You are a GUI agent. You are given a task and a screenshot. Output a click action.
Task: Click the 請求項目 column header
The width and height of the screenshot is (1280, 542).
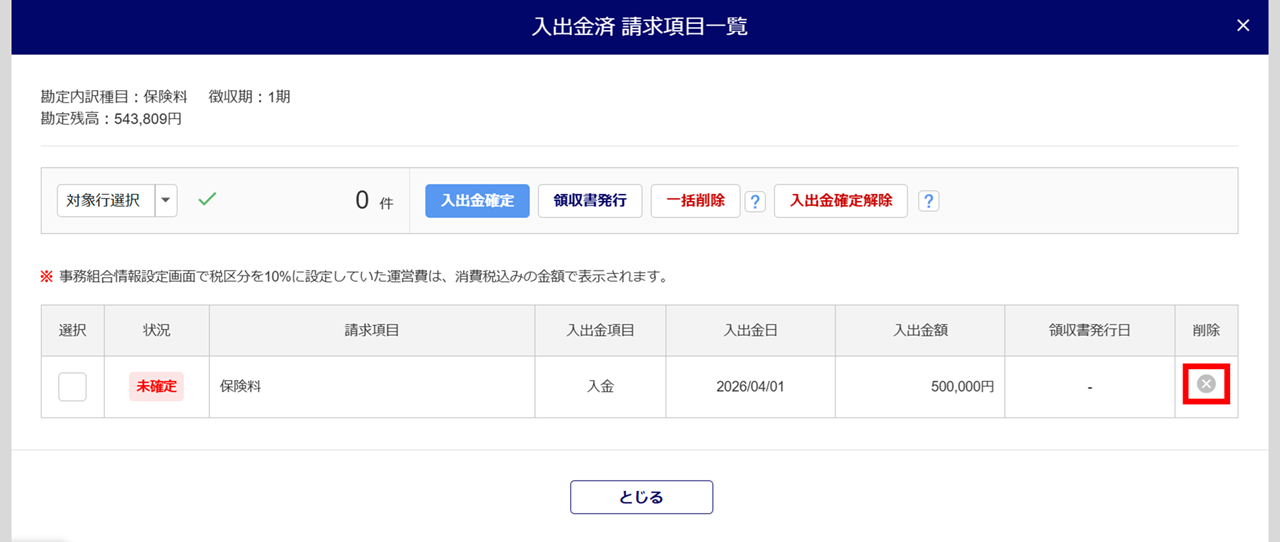click(x=372, y=330)
